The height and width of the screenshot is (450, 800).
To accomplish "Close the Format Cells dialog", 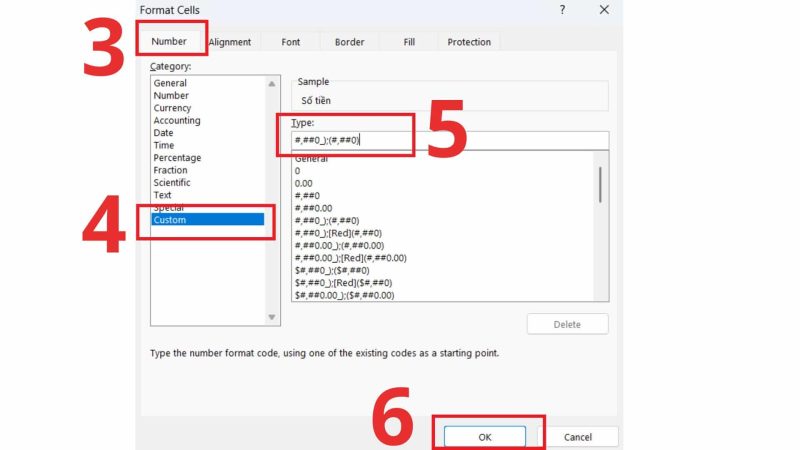I will tap(604, 10).
